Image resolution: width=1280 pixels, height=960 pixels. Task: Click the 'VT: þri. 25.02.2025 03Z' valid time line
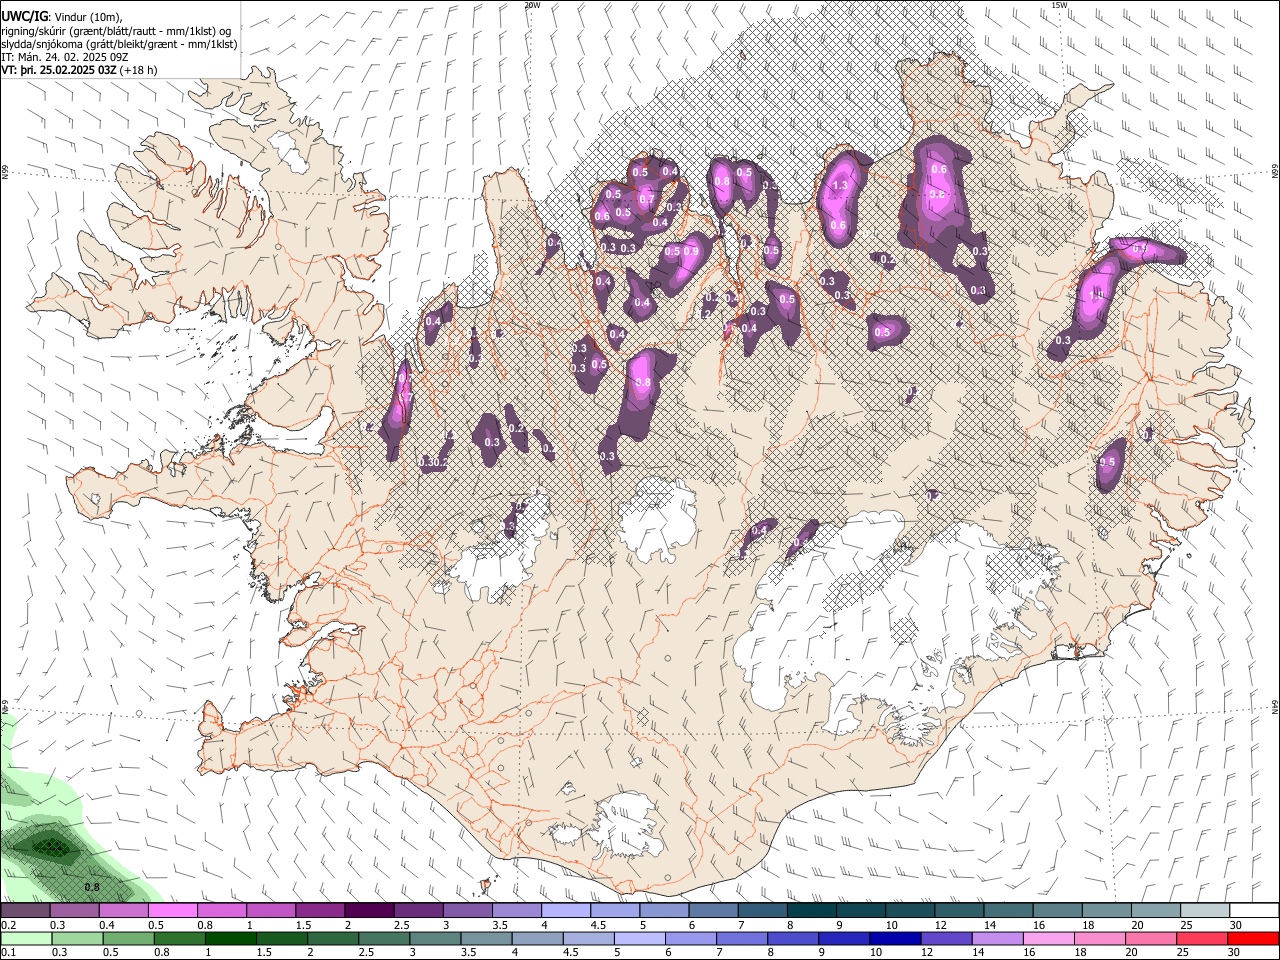click(x=60, y=70)
